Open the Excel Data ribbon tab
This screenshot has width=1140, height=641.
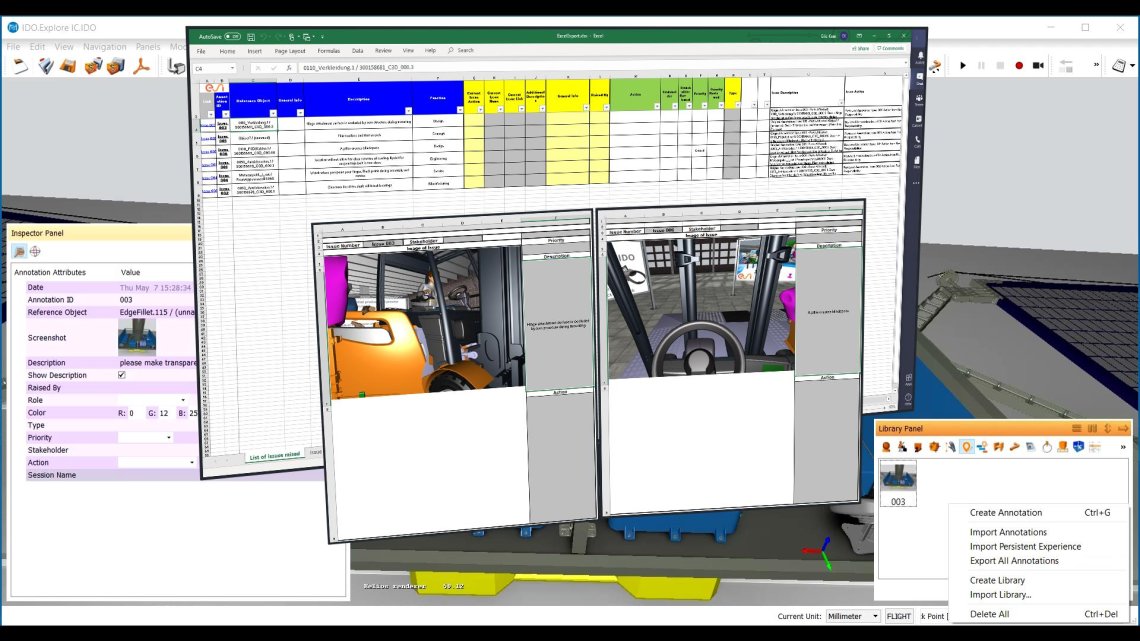[x=358, y=51]
